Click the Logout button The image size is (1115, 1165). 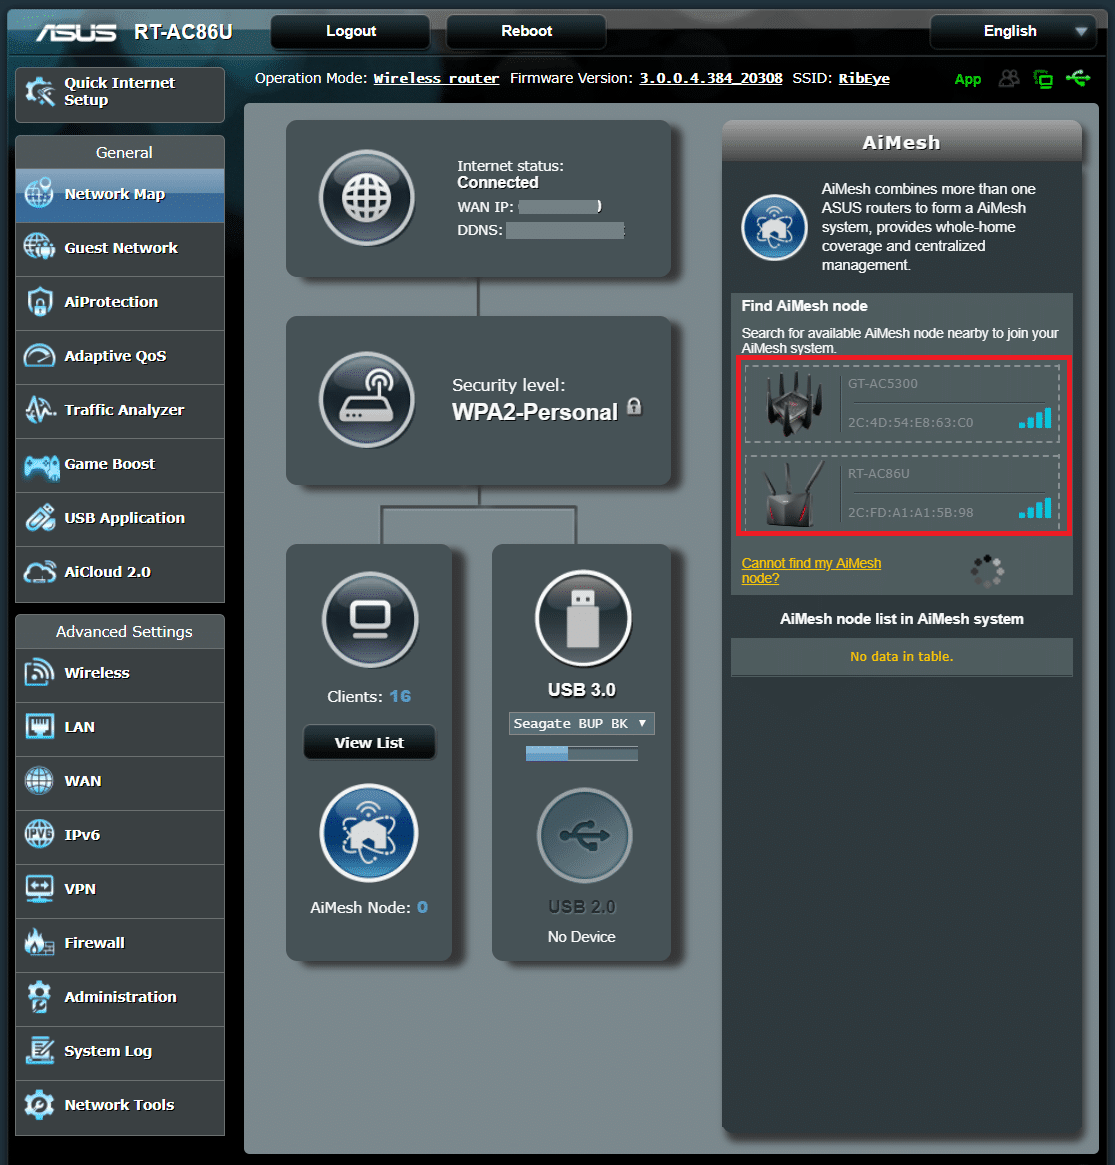[x=351, y=31]
